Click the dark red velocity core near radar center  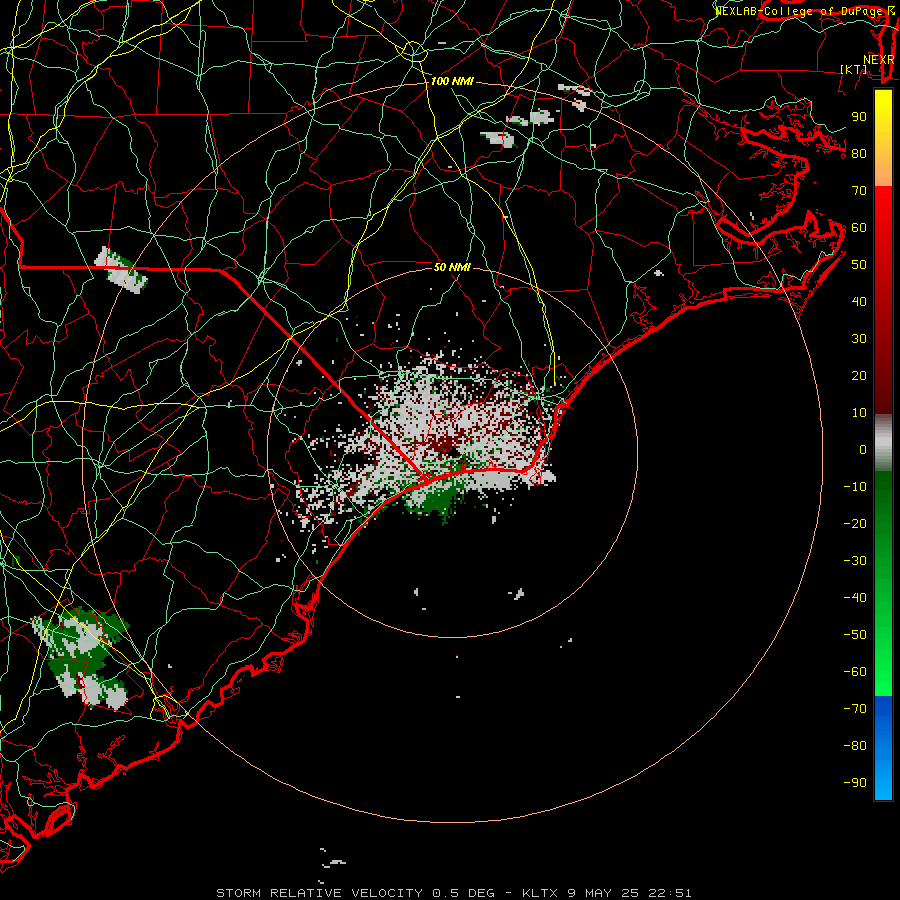pos(443,443)
